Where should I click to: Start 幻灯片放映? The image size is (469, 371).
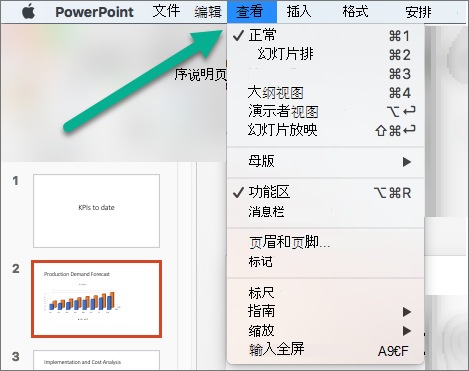325,130
